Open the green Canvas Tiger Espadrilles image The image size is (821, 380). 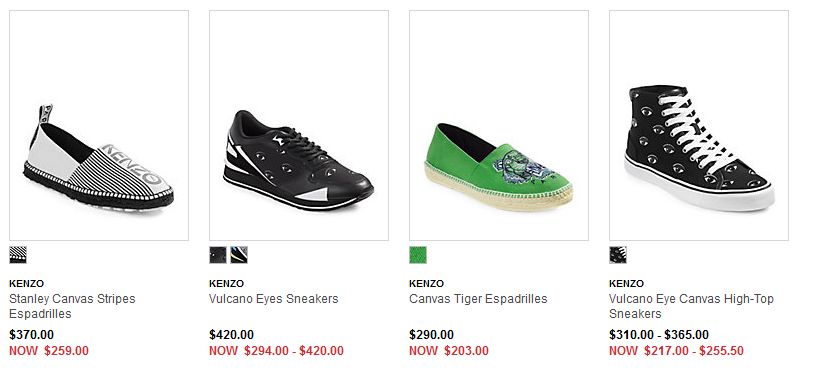click(x=499, y=126)
